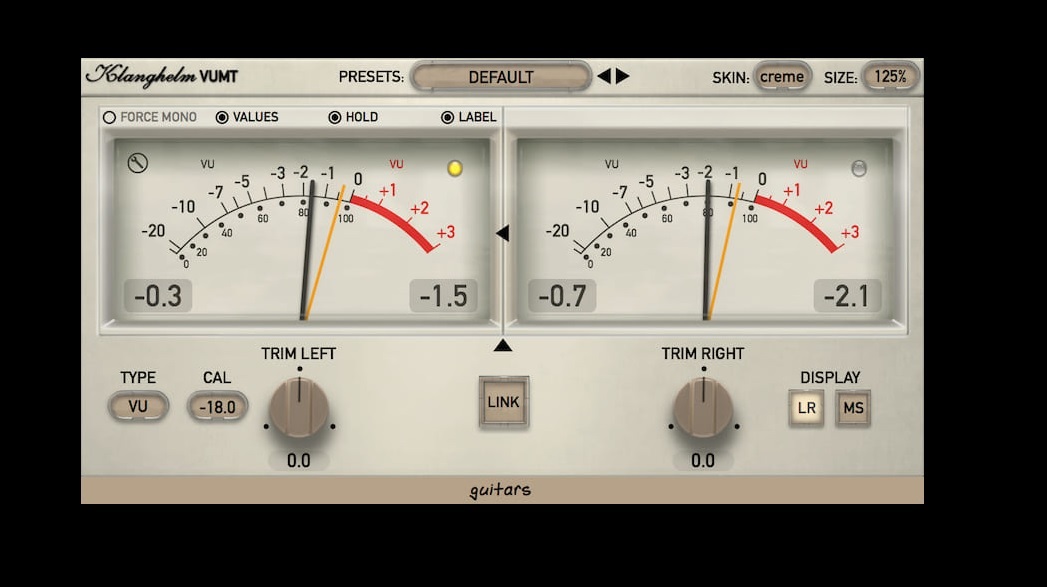Open the skin selector showing creme
1047x587 pixels.
click(x=782, y=77)
